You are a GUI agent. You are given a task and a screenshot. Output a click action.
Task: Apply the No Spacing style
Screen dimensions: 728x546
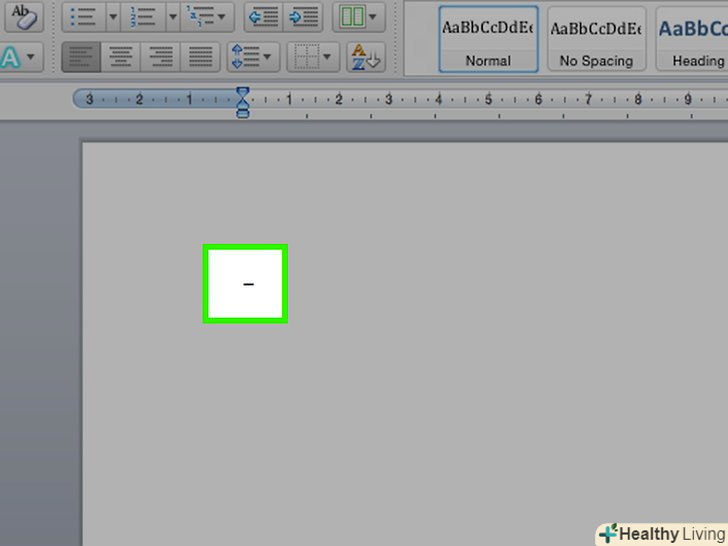tap(597, 39)
